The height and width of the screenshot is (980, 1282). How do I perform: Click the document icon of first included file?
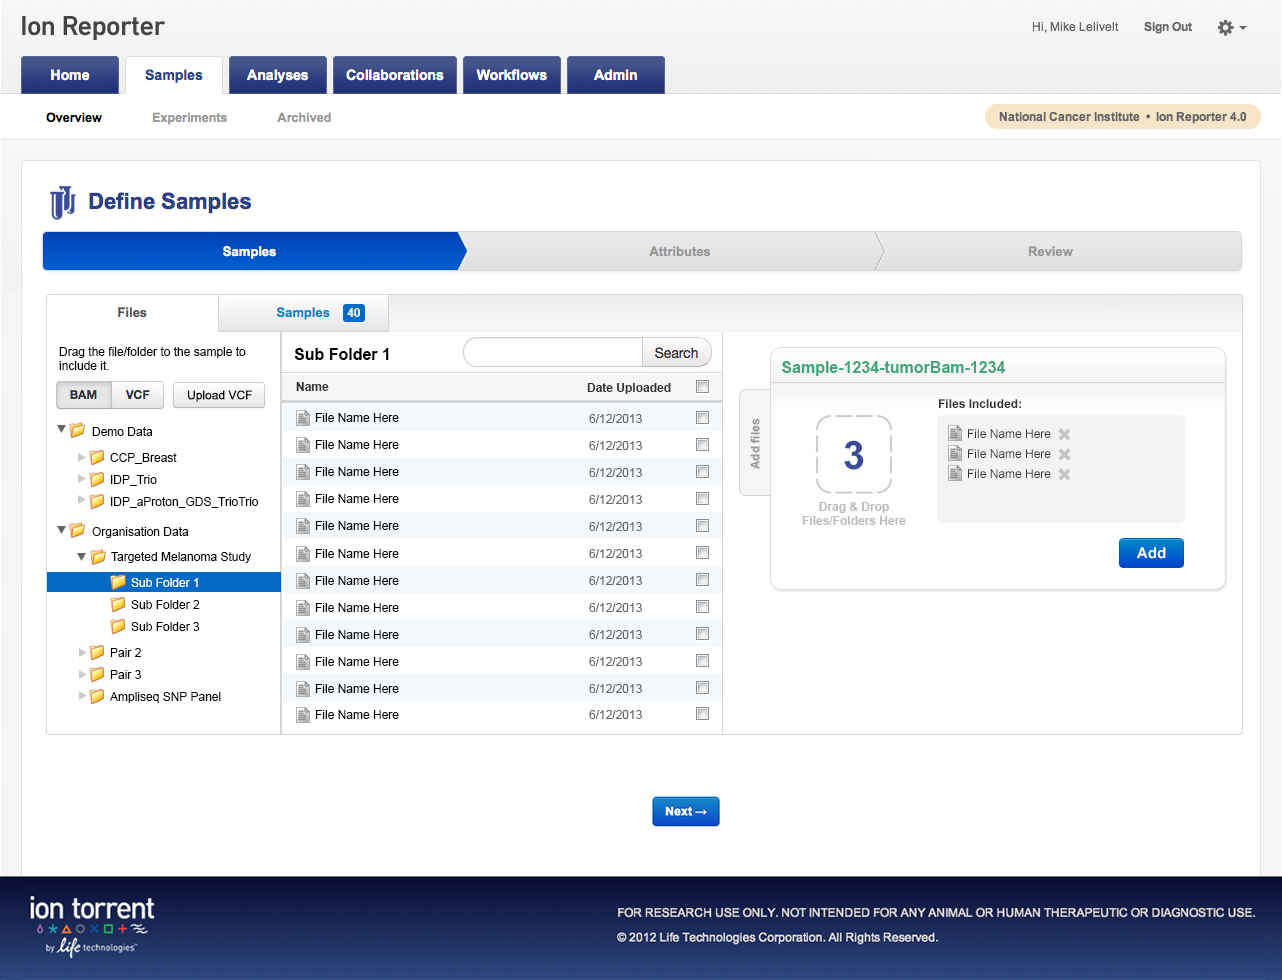click(955, 433)
